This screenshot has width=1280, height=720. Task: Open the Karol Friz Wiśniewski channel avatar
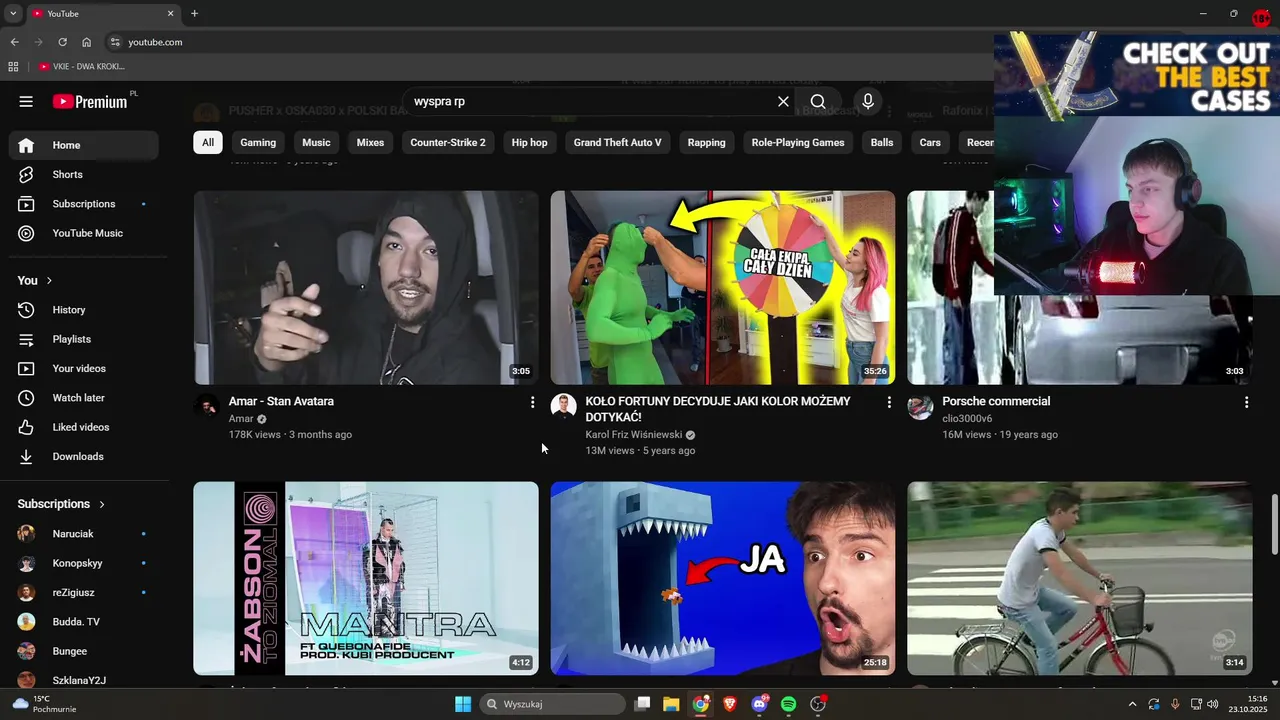tap(563, 407)
